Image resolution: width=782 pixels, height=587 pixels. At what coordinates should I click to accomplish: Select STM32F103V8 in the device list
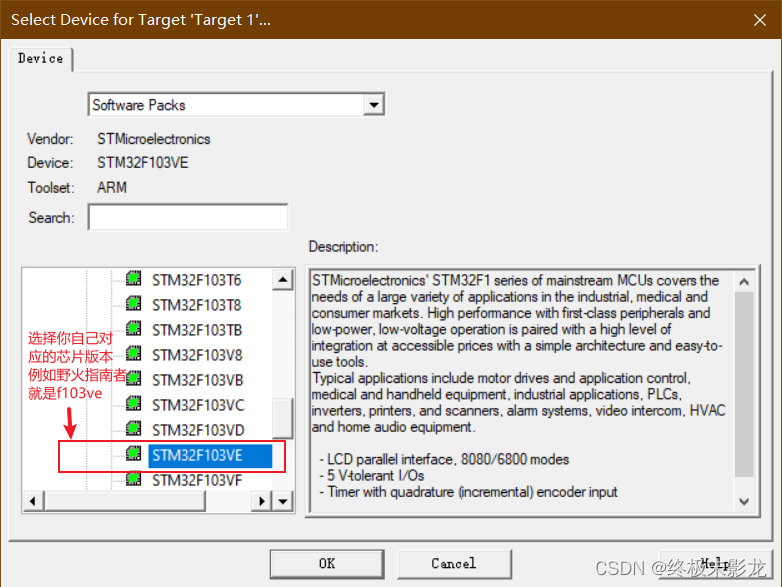click(197, 355)
